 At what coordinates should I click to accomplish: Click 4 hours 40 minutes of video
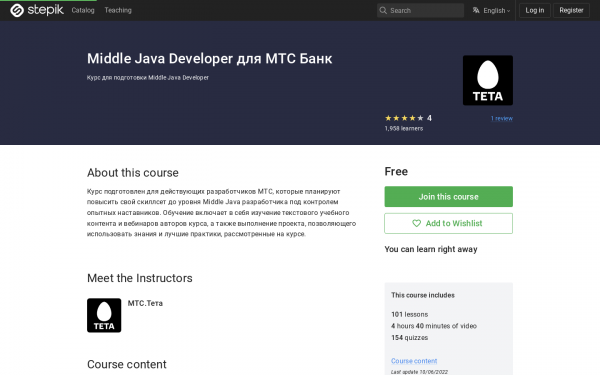[x=434, y=326]
